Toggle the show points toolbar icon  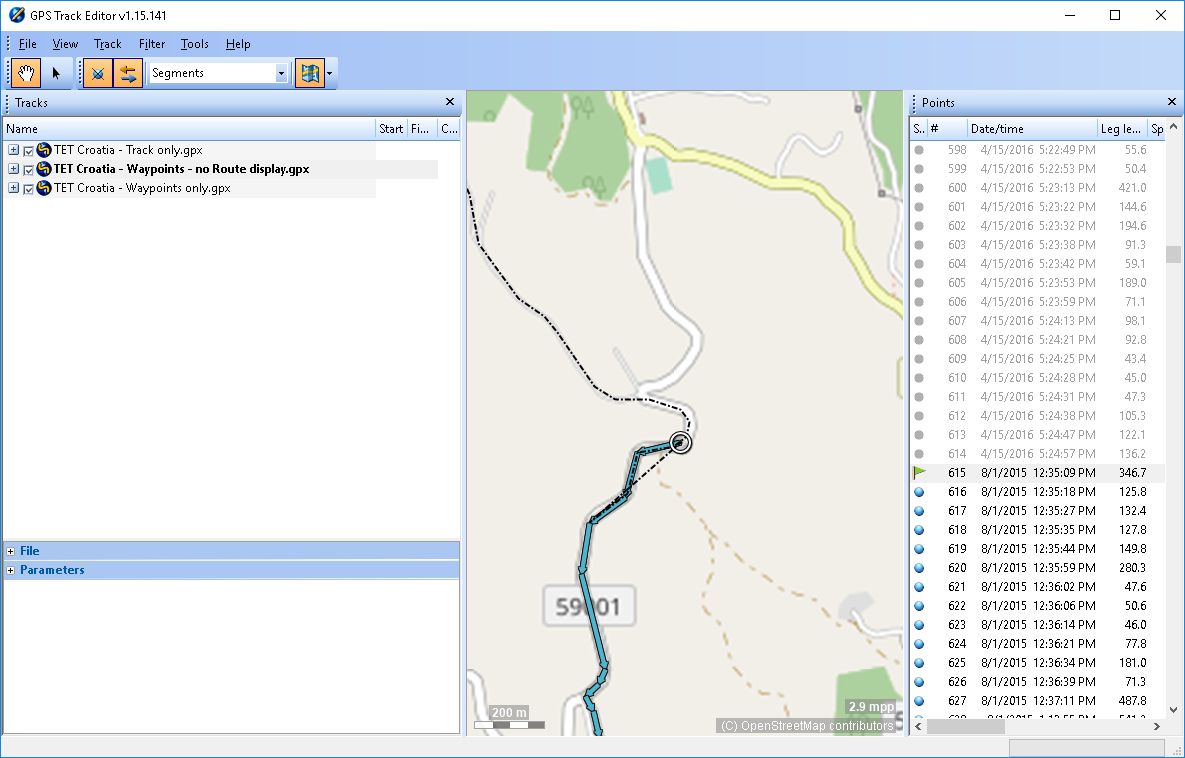[x=97, y=73]
